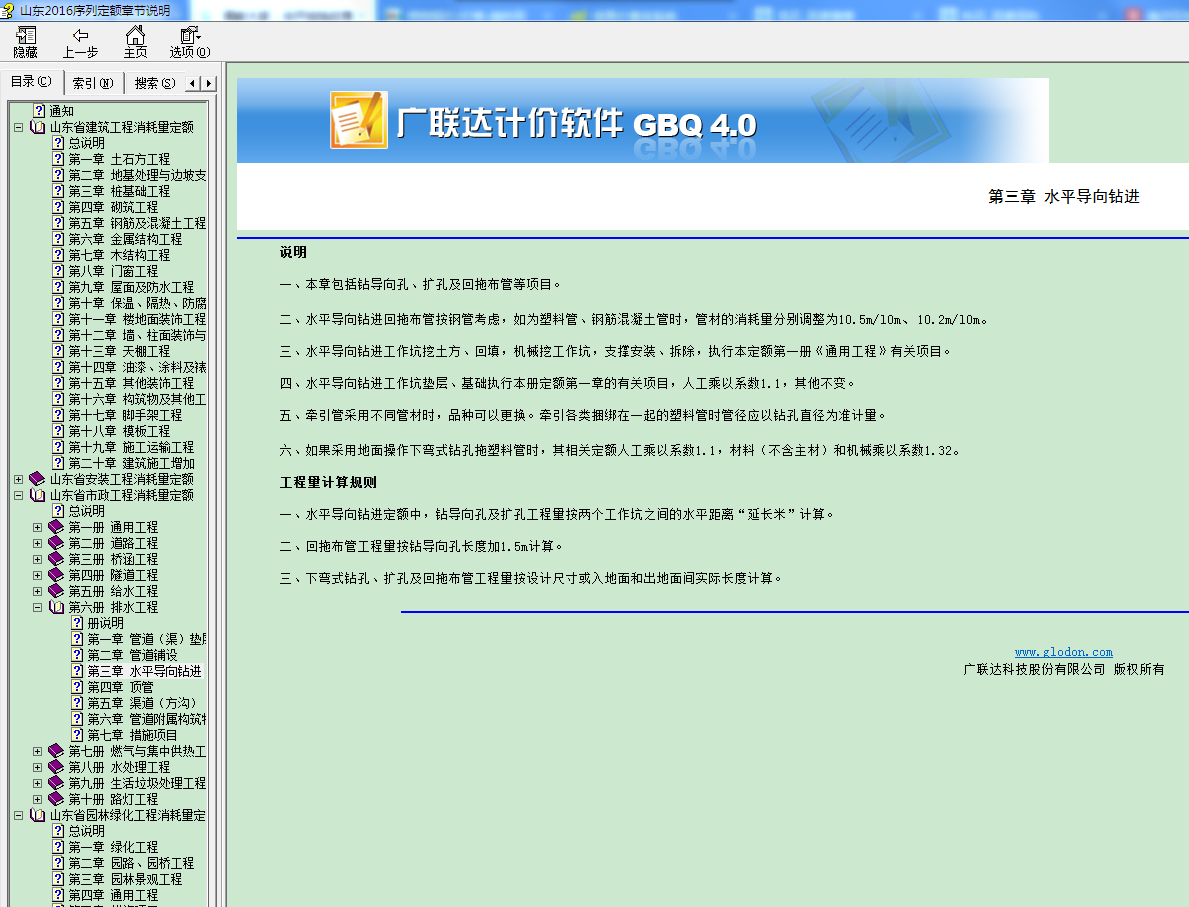The height and width of the screenshot is (907, 1189).
Task: Switch to the 目录 tab
Action: (31, 82)
